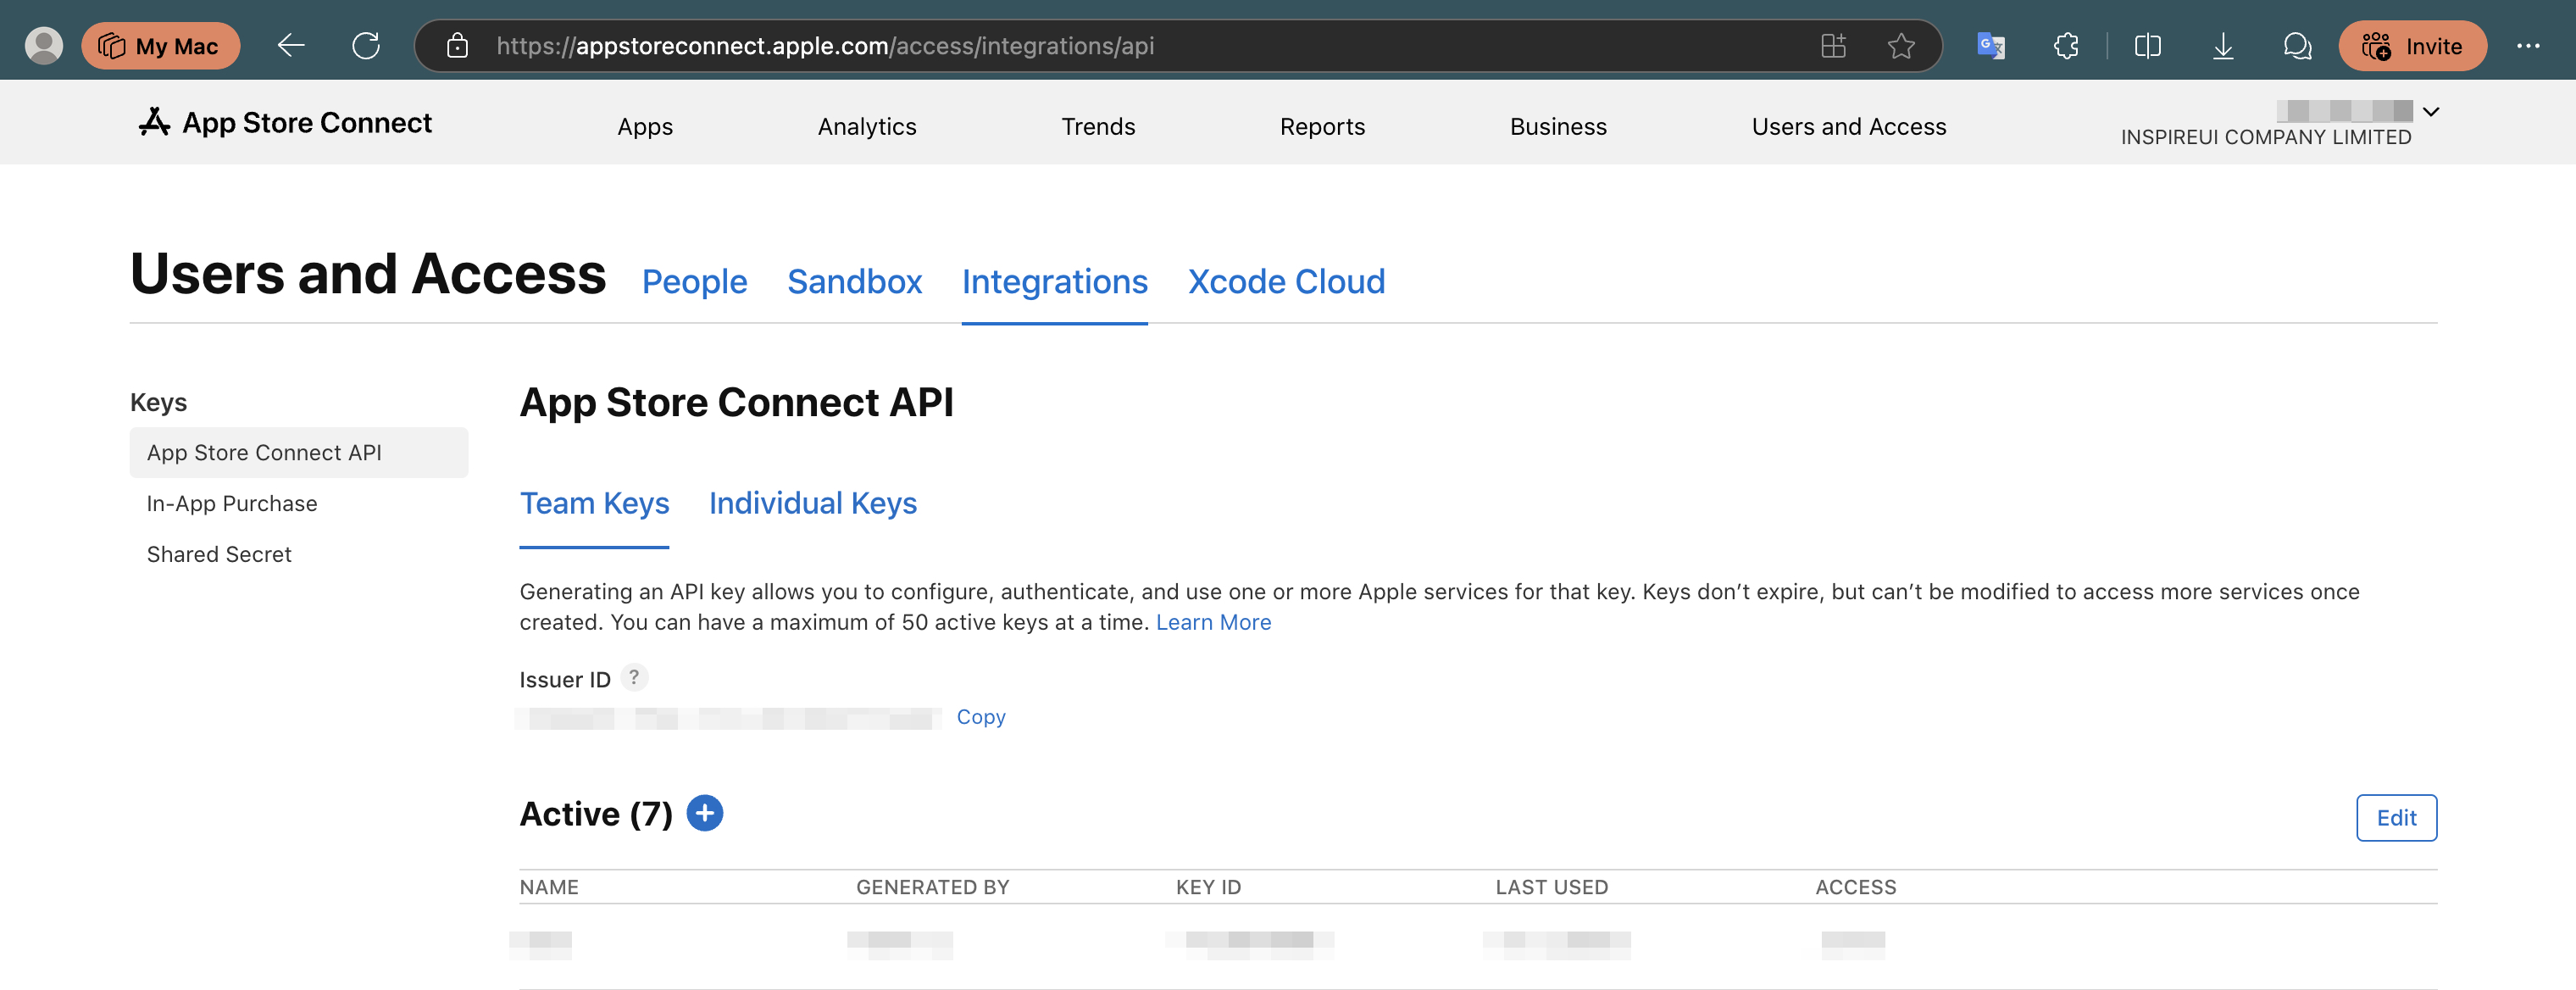This screenshot has height=990, width=2576.
Task: Select Shared Secret in Keys sidebar
Action: (x=219, y=555)
